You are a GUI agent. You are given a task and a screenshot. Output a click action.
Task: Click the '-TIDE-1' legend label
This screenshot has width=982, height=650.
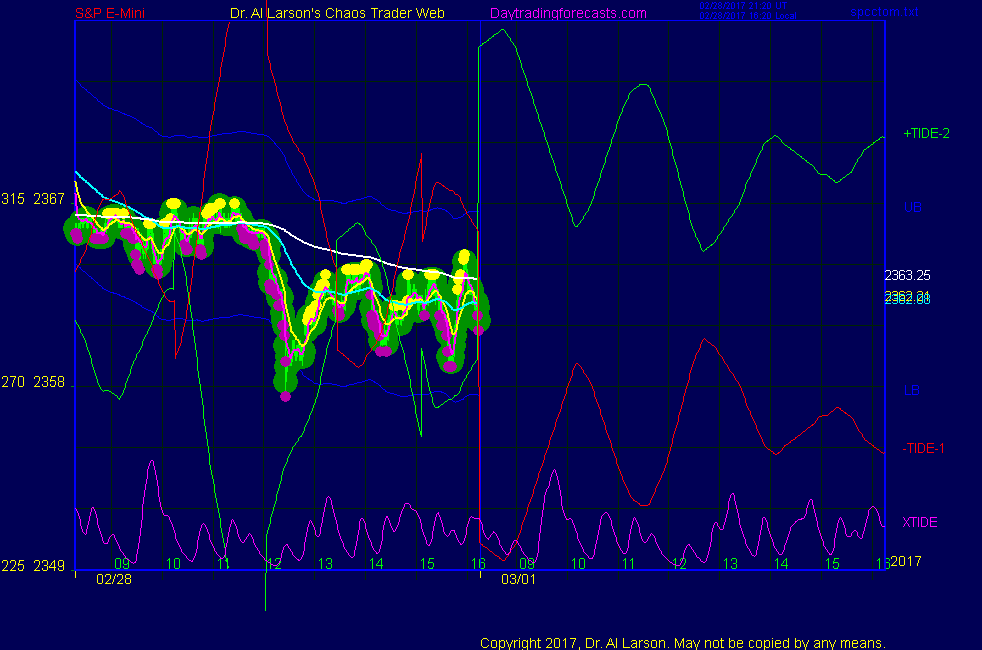pos(923,448)
